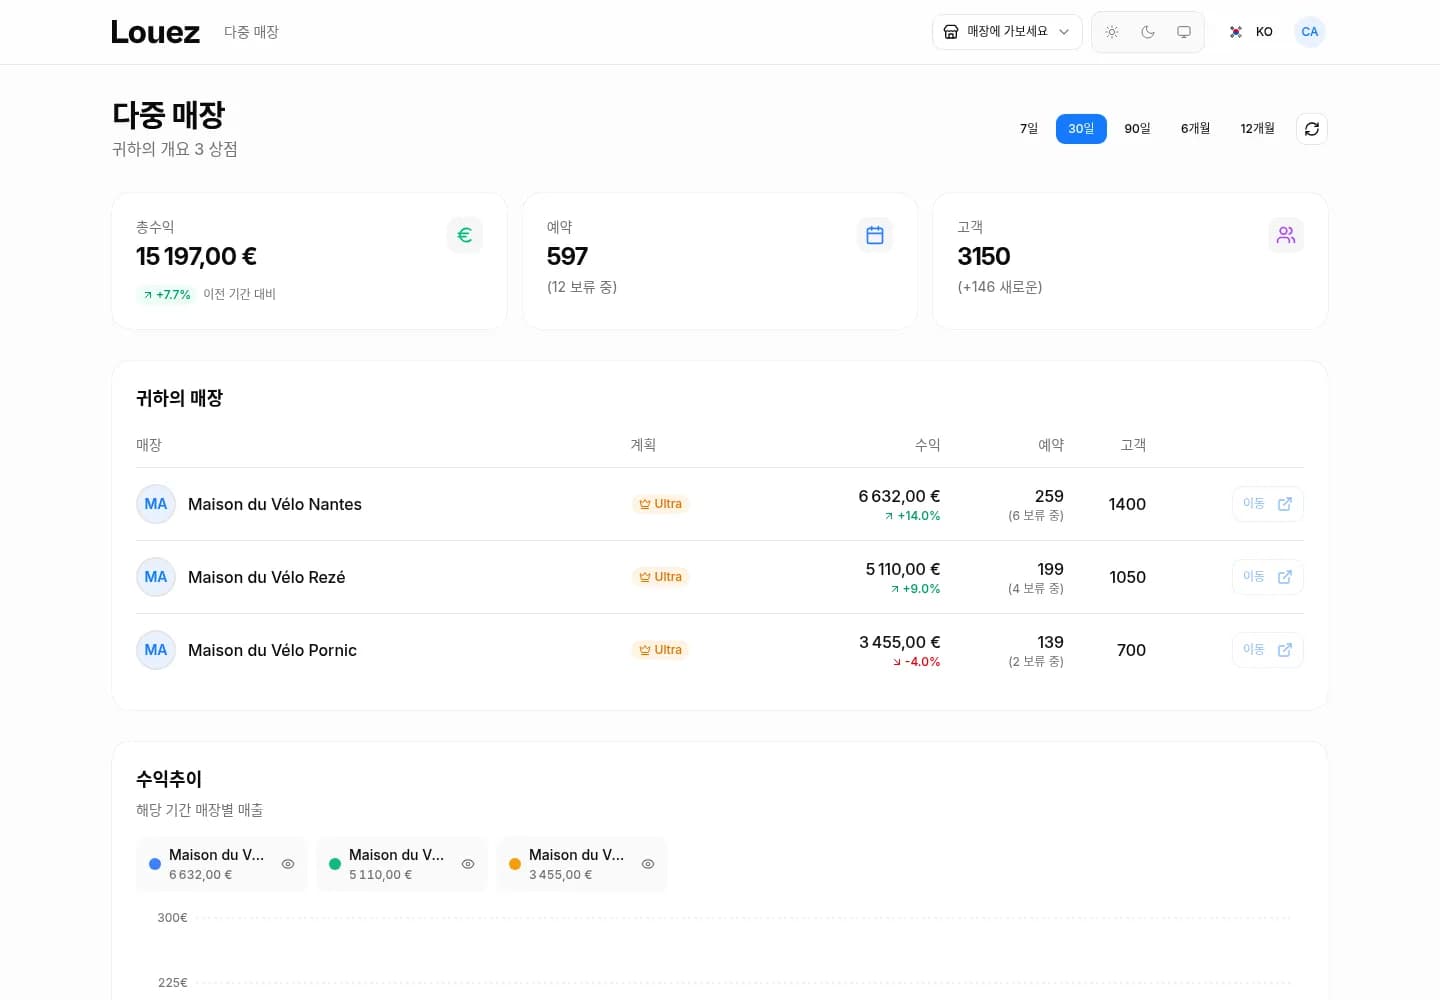Open the 매장에 가보세요 dropdown
The height and width of the screenshot is (1000, 1440).
[1007, 32]
